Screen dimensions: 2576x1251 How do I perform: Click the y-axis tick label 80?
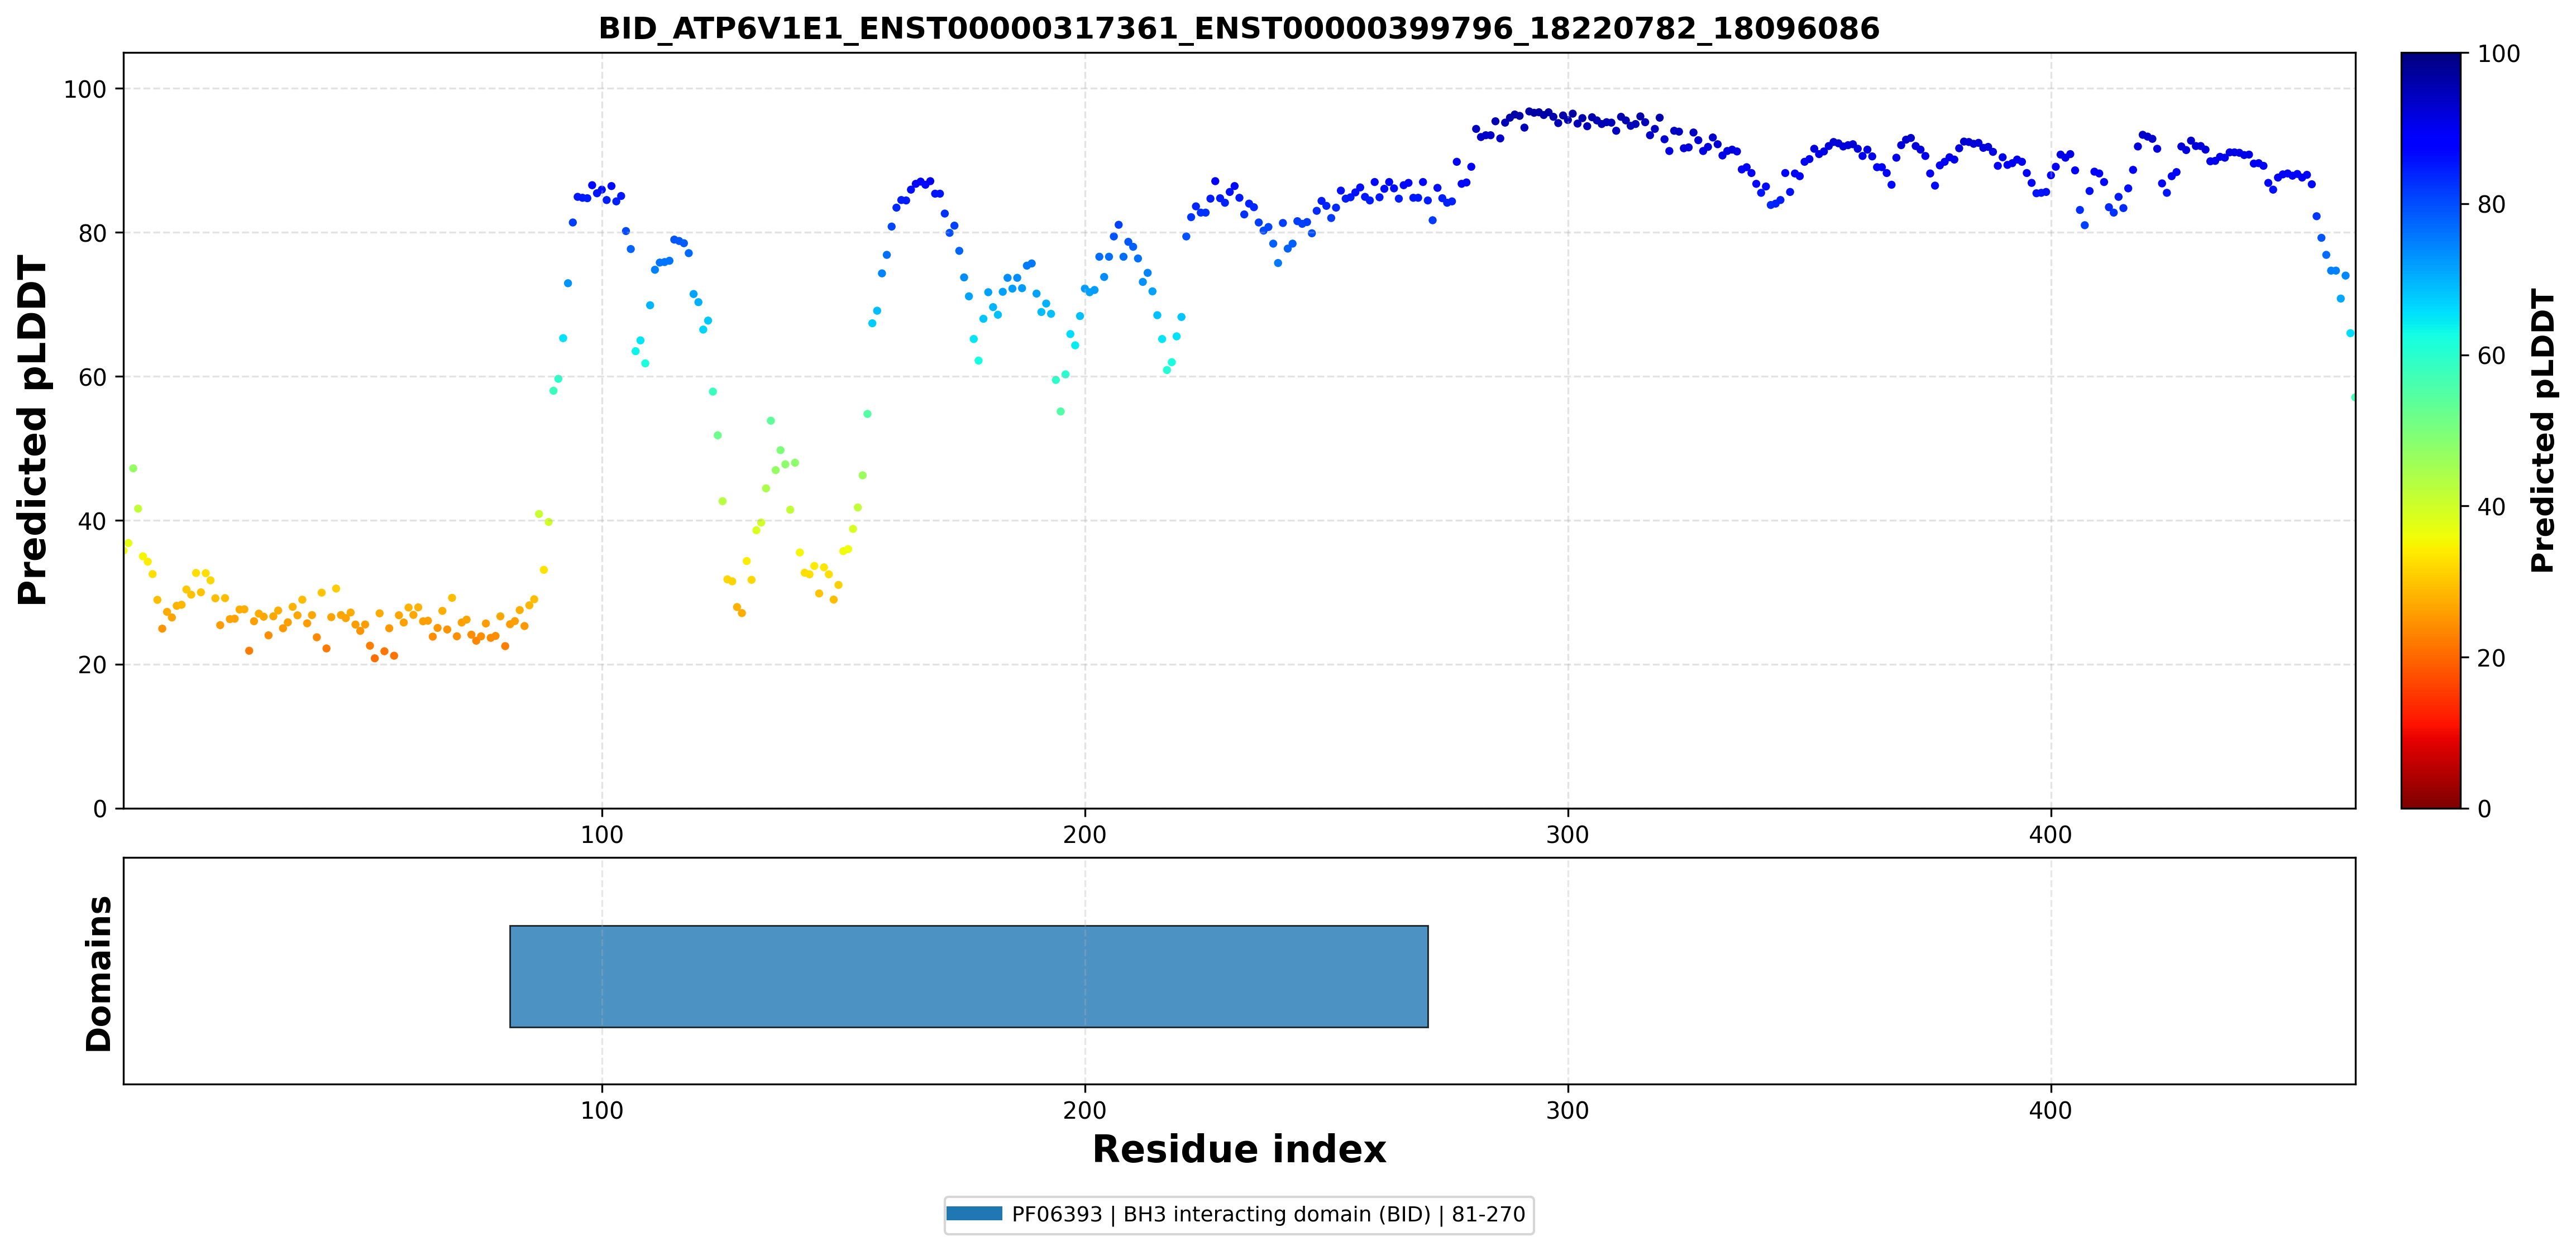click(92, 233)
